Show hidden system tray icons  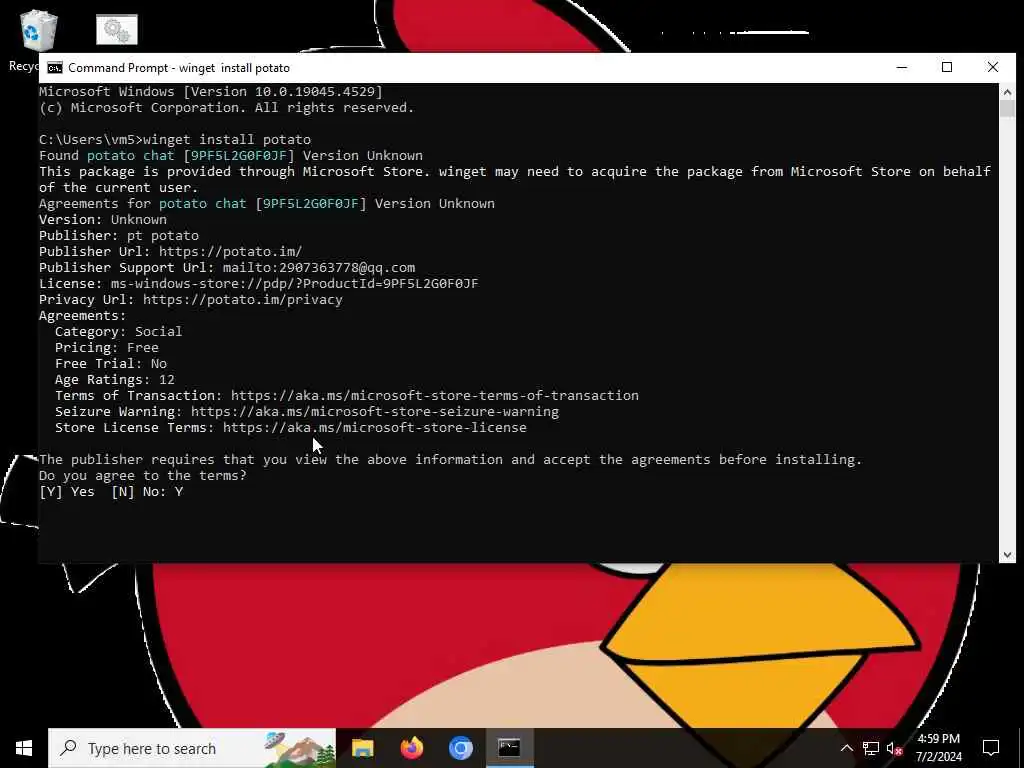click(846, 748)
